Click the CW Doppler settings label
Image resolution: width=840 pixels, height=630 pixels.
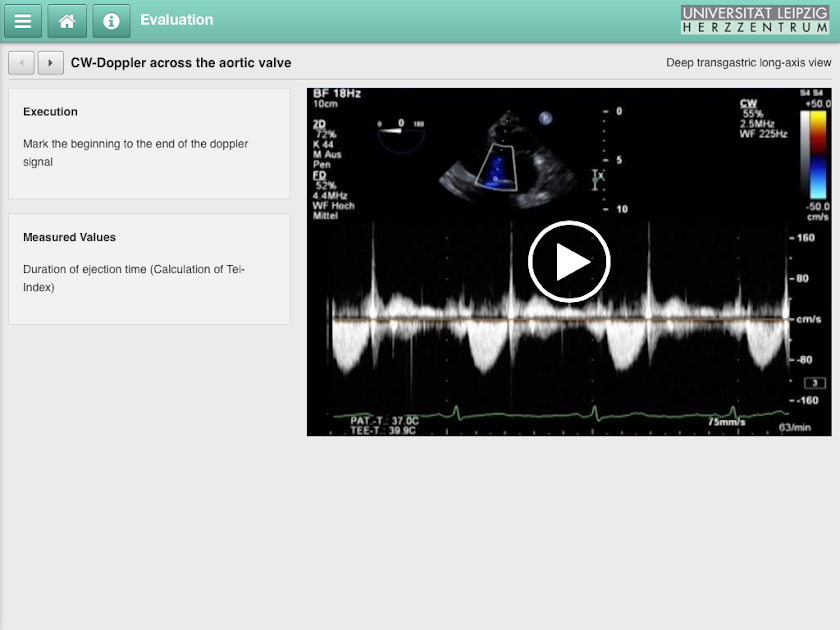click(x=763, y=118)
